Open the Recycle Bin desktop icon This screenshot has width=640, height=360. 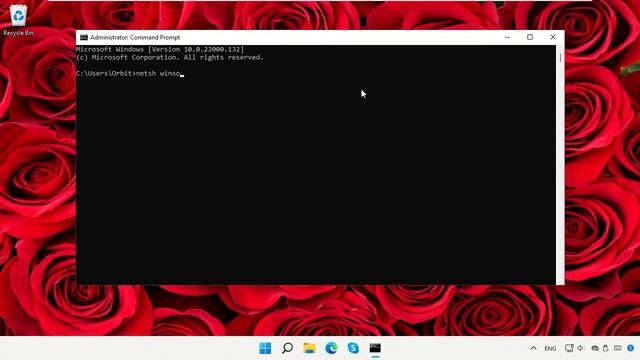(x=18, y=20)
